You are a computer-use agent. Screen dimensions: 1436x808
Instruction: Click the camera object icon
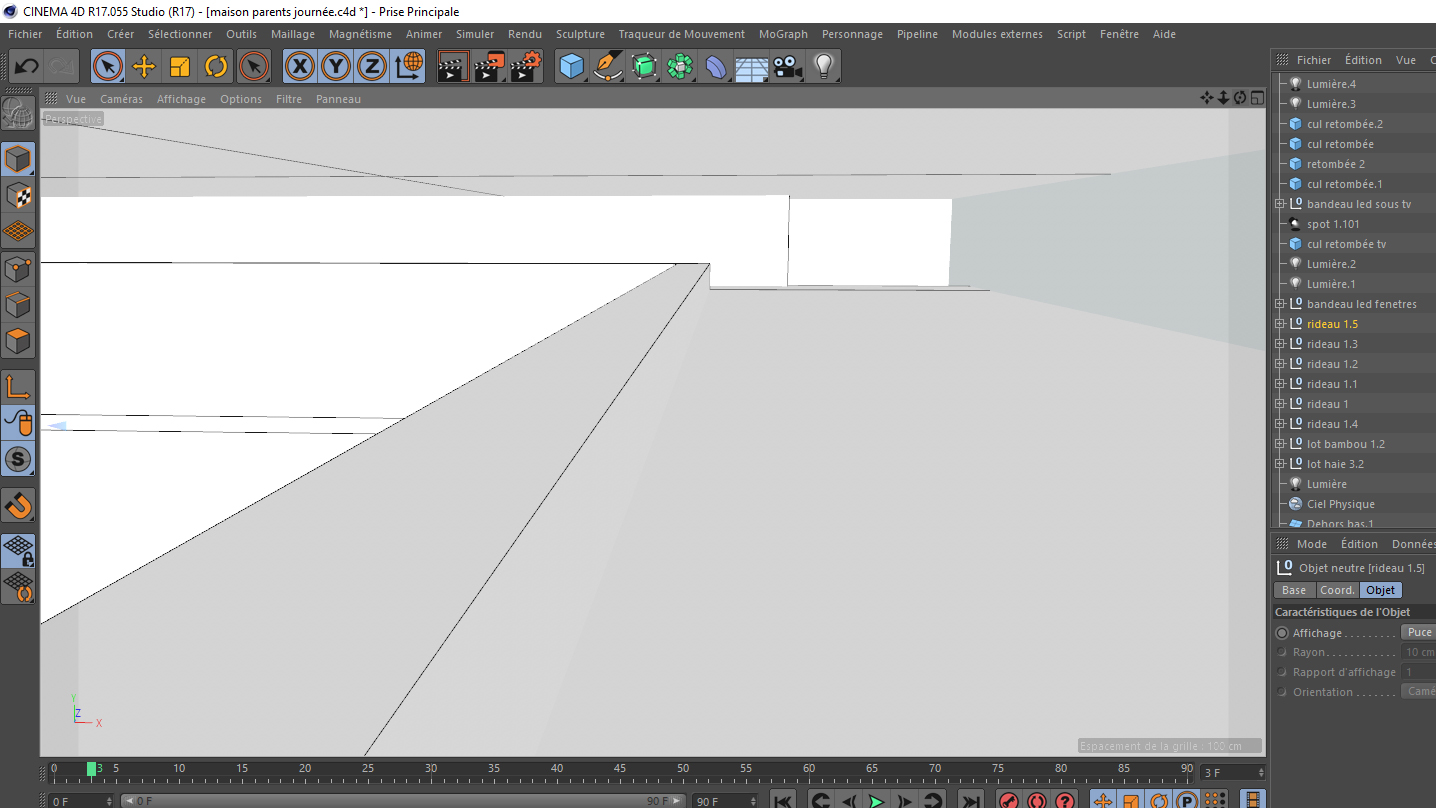(x=787, y=67)
